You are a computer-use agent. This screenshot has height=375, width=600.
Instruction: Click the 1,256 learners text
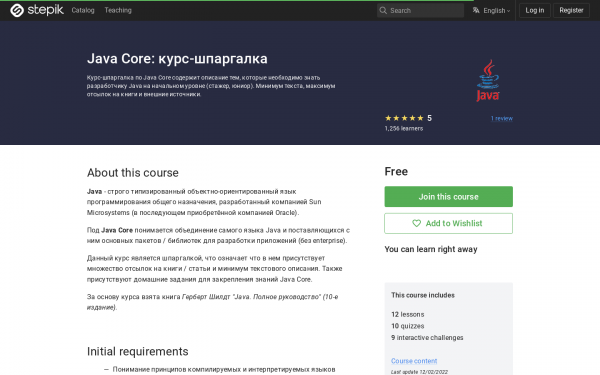click(404, 129)
